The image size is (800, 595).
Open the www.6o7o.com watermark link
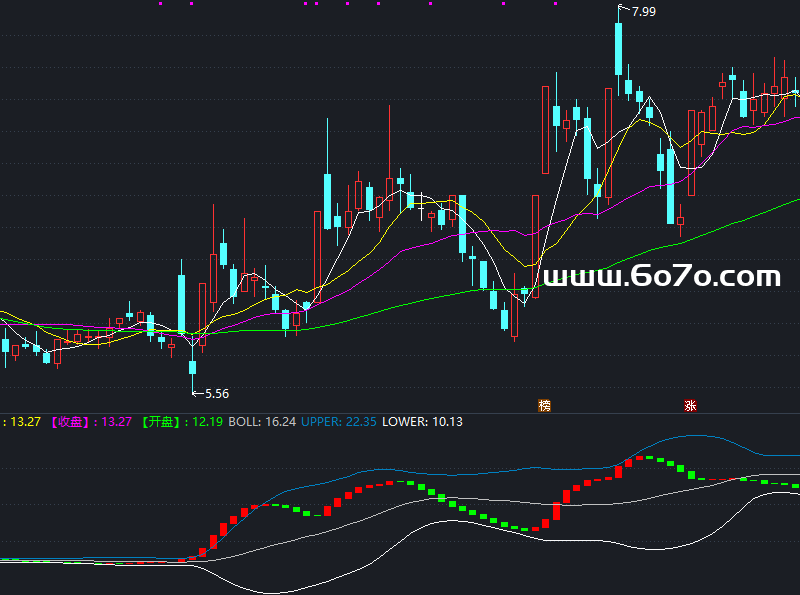(x=662, y=276)
